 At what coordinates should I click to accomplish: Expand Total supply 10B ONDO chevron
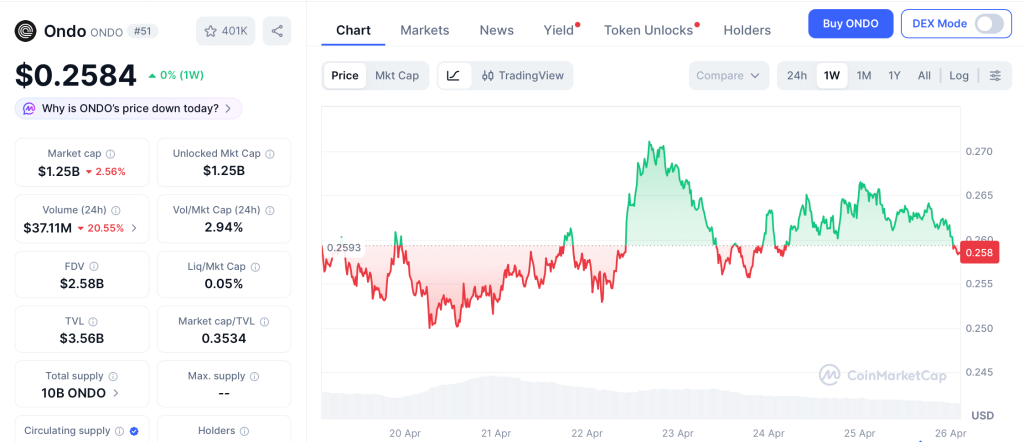116,393
